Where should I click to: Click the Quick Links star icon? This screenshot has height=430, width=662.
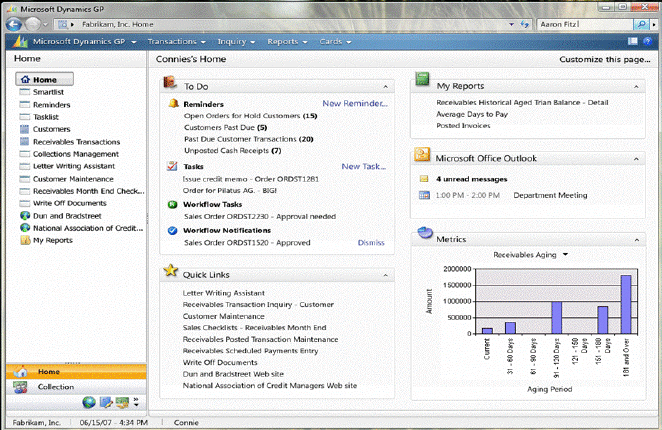pyautogui.click(x=171, y=270)
